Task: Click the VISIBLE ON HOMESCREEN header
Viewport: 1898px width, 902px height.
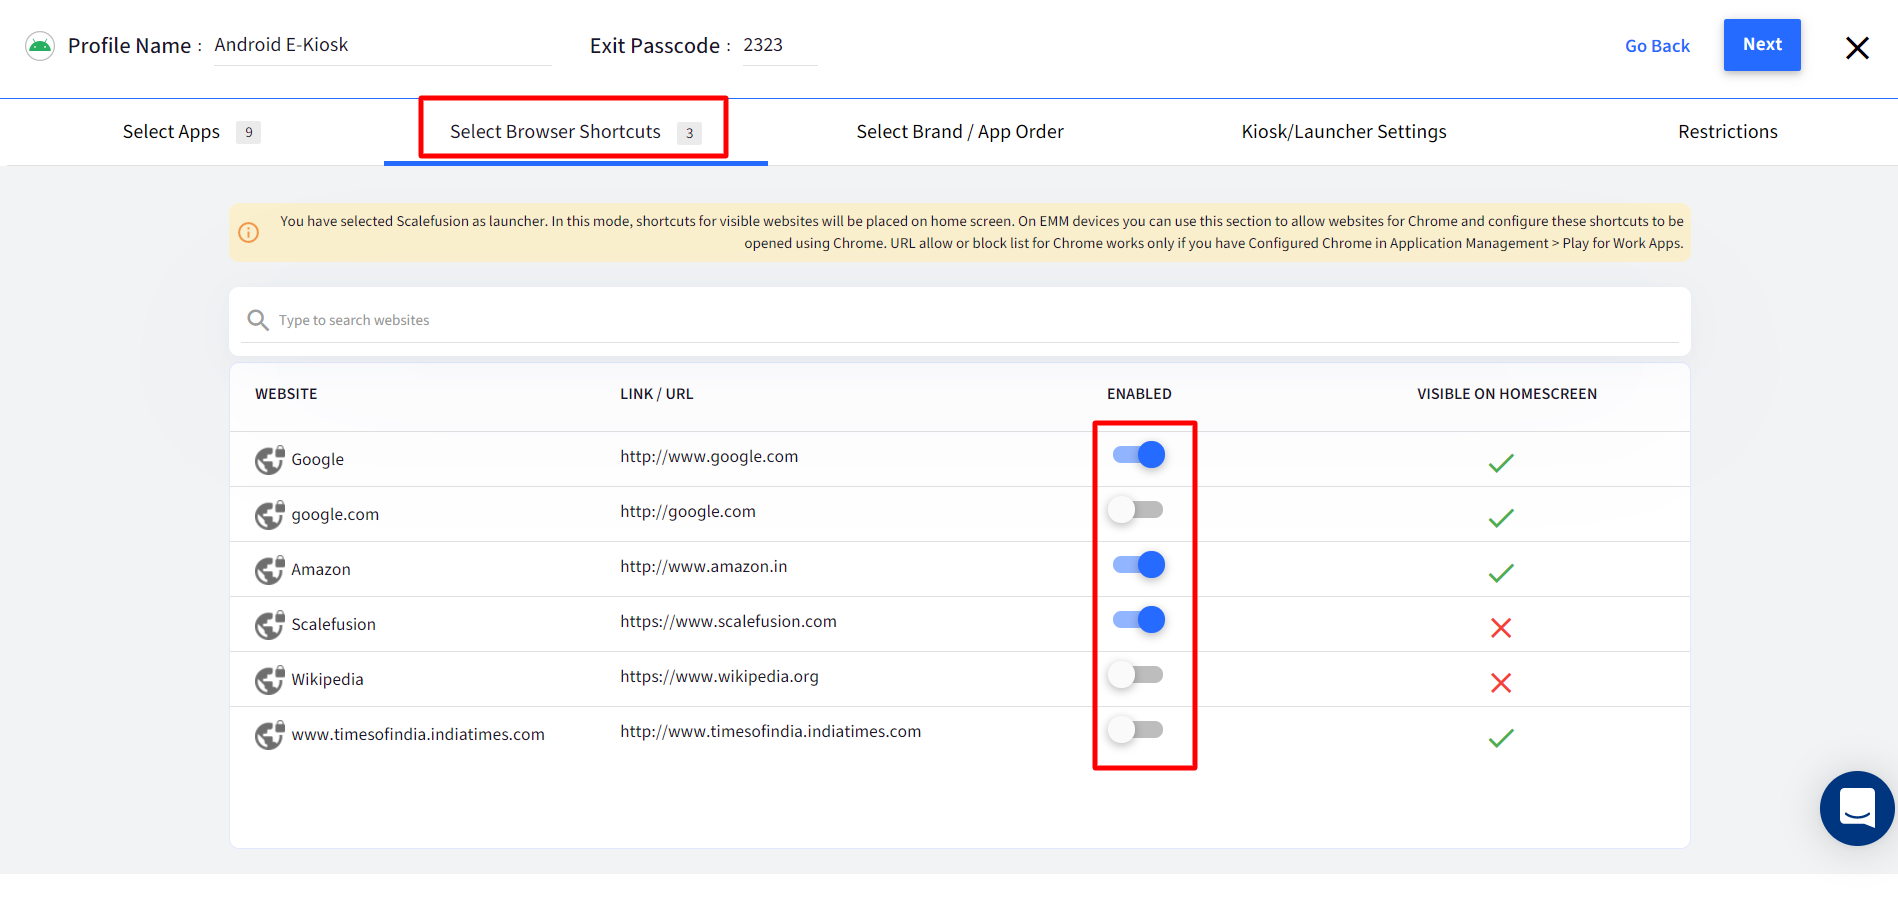Action: point(1507,394)
